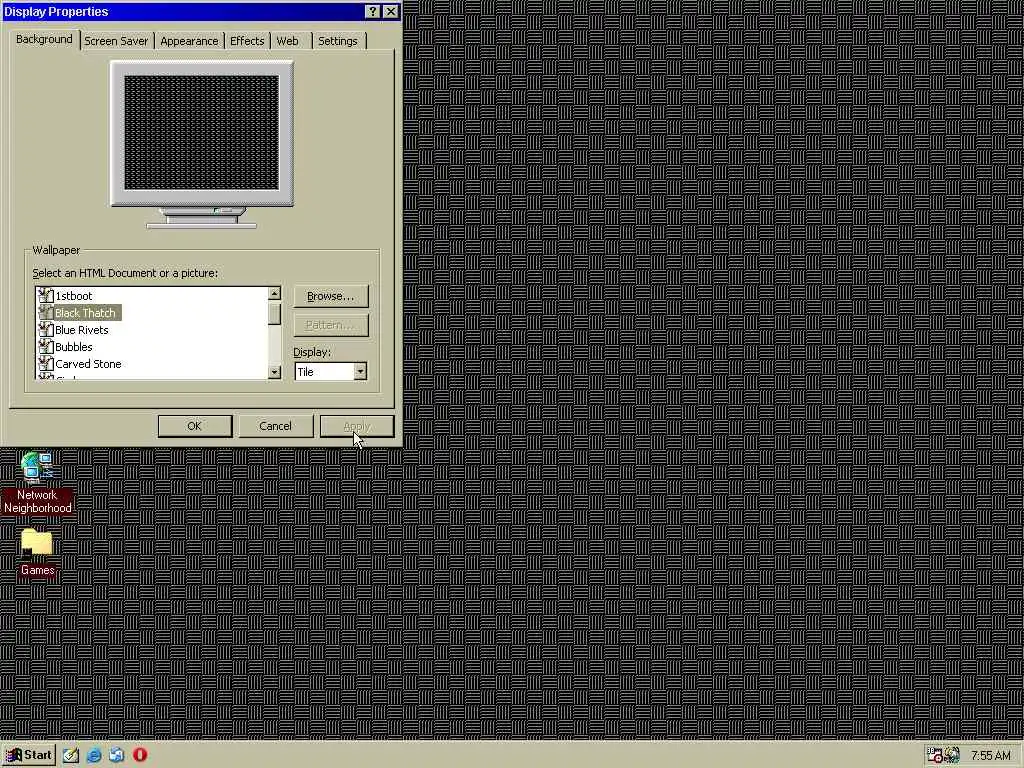This screenshot has height=768, width=1024.
Task: Select the Games folder on desktop
Action: tap(37, 552)
